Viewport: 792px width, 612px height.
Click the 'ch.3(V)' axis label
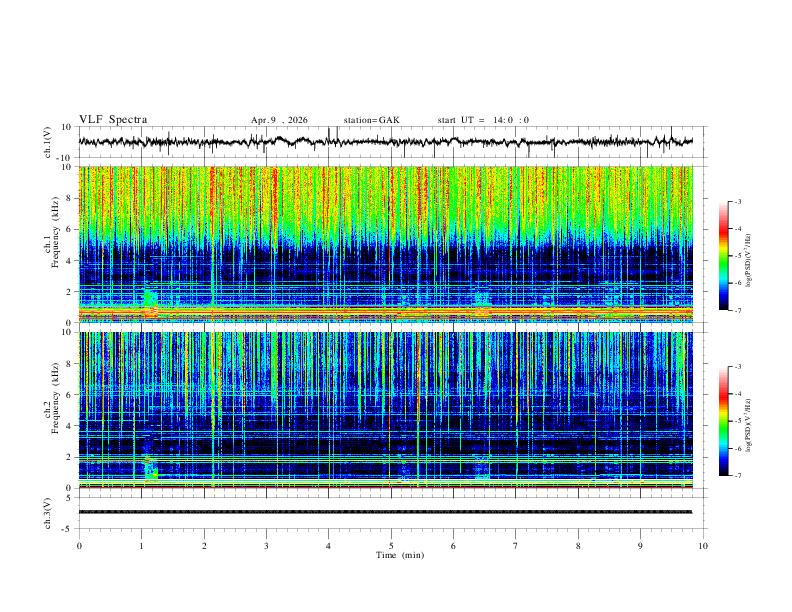click(47, 513)
